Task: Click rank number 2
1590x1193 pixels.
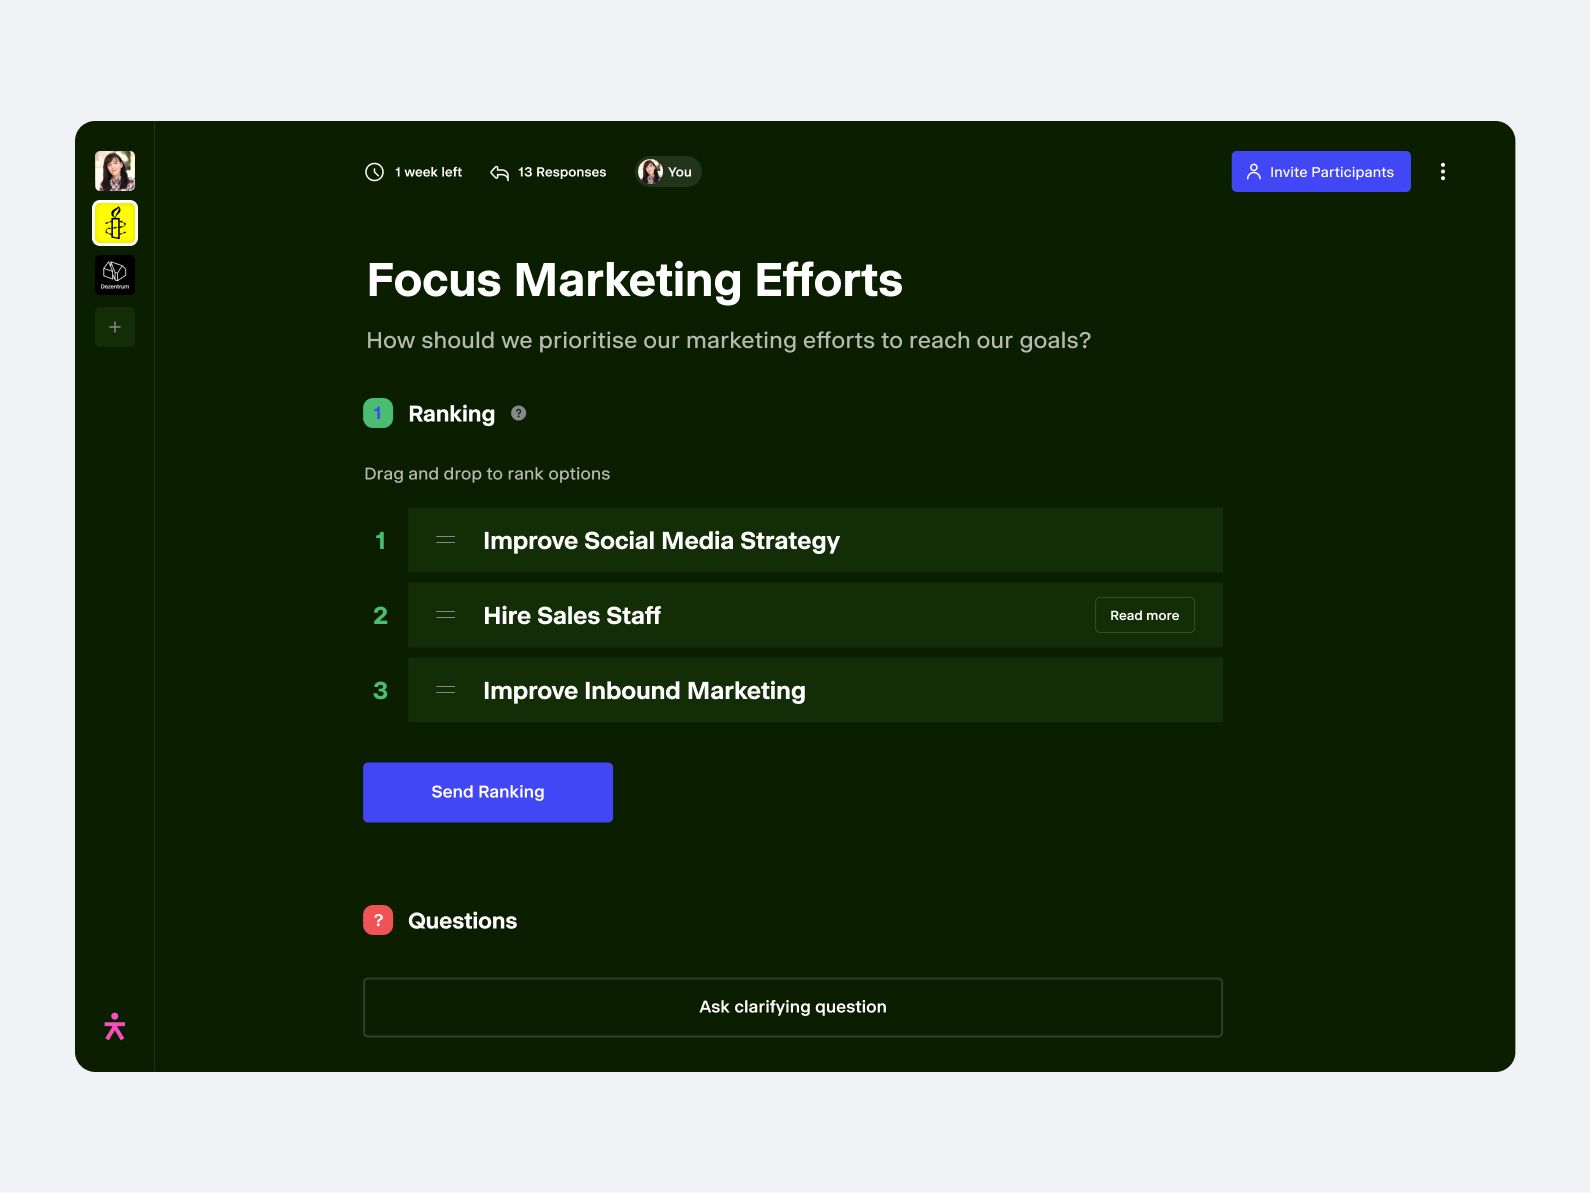Action: coord(380,616)
